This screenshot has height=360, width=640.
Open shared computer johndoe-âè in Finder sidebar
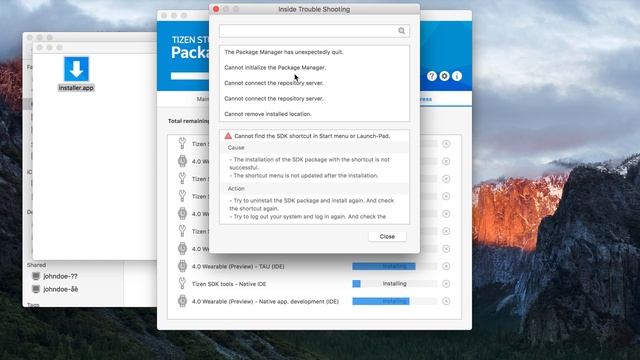(x=60, y=289)
